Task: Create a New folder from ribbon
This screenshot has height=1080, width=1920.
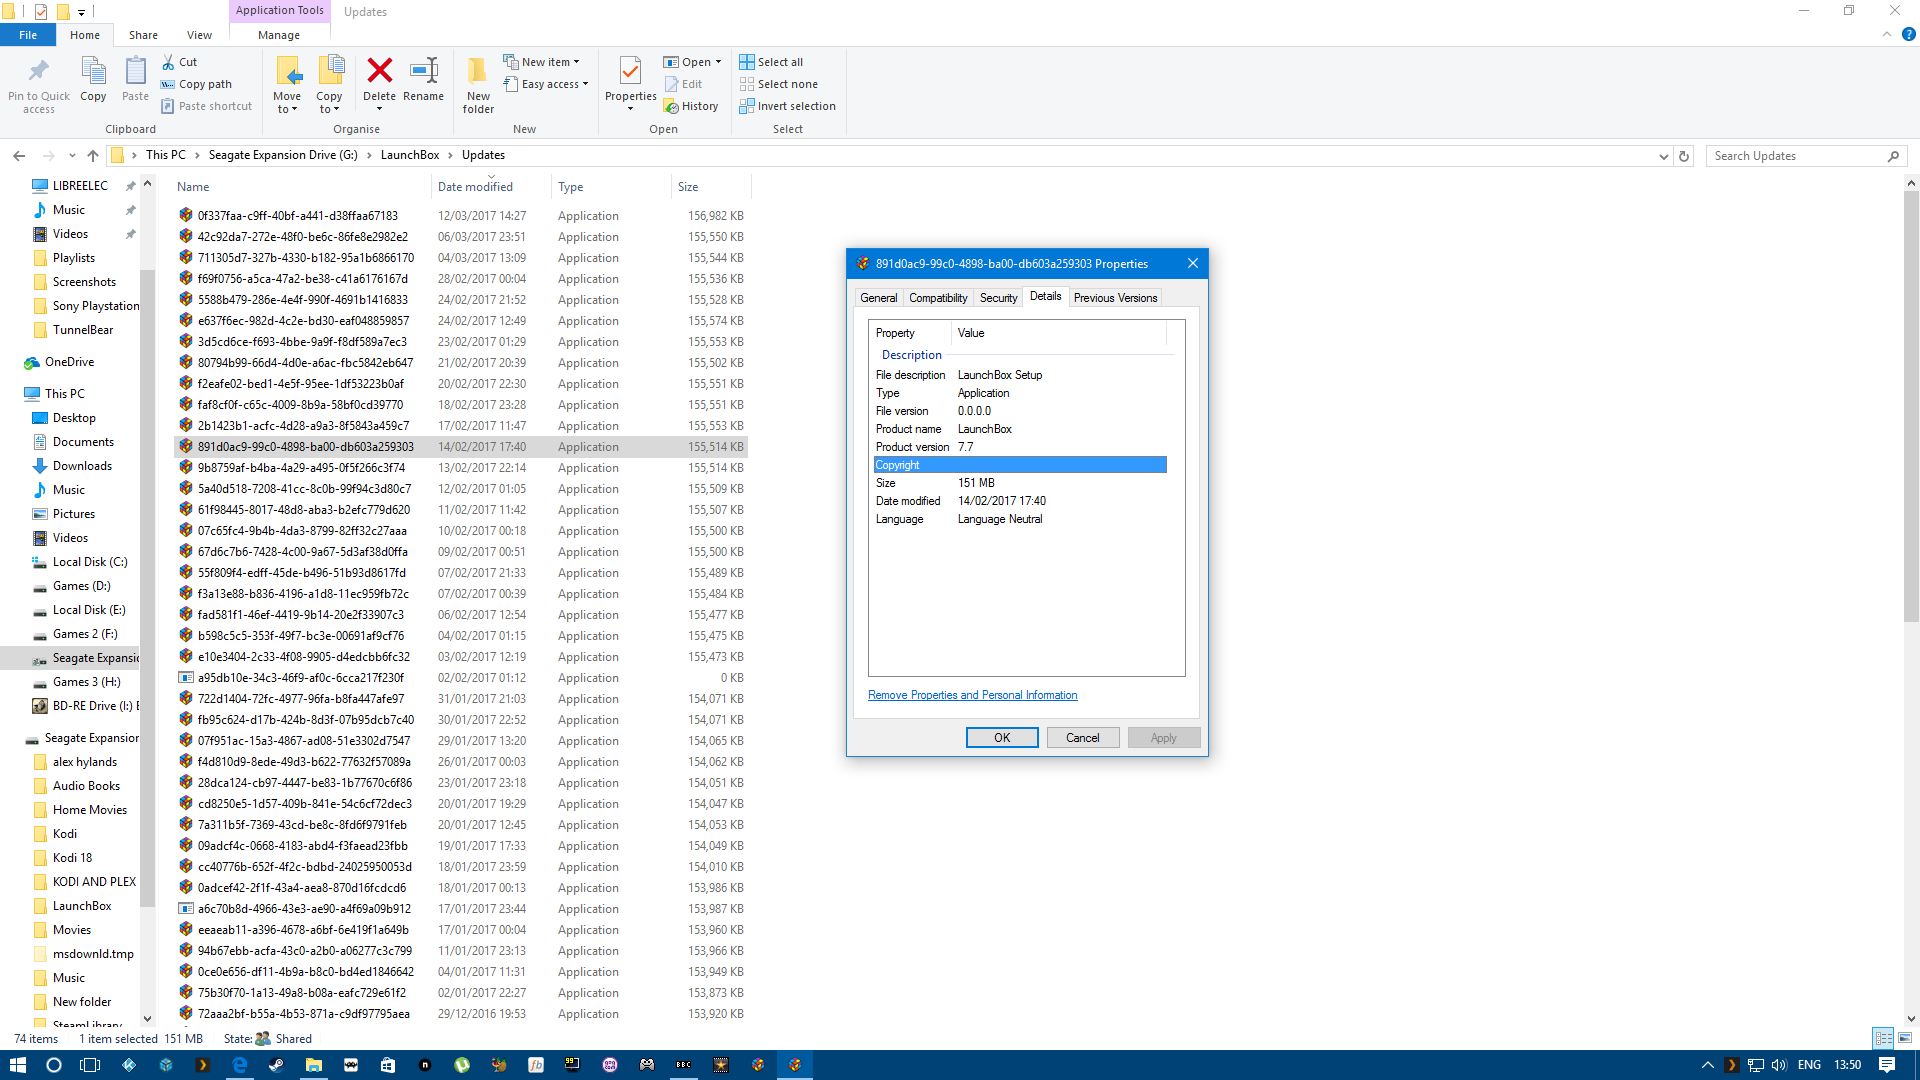Action: pyautogui.click(x=478, y=85)
